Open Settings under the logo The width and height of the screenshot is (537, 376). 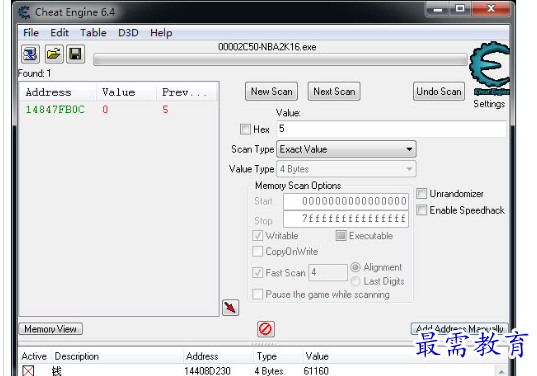pyautogui.click(x=489, y=104)
